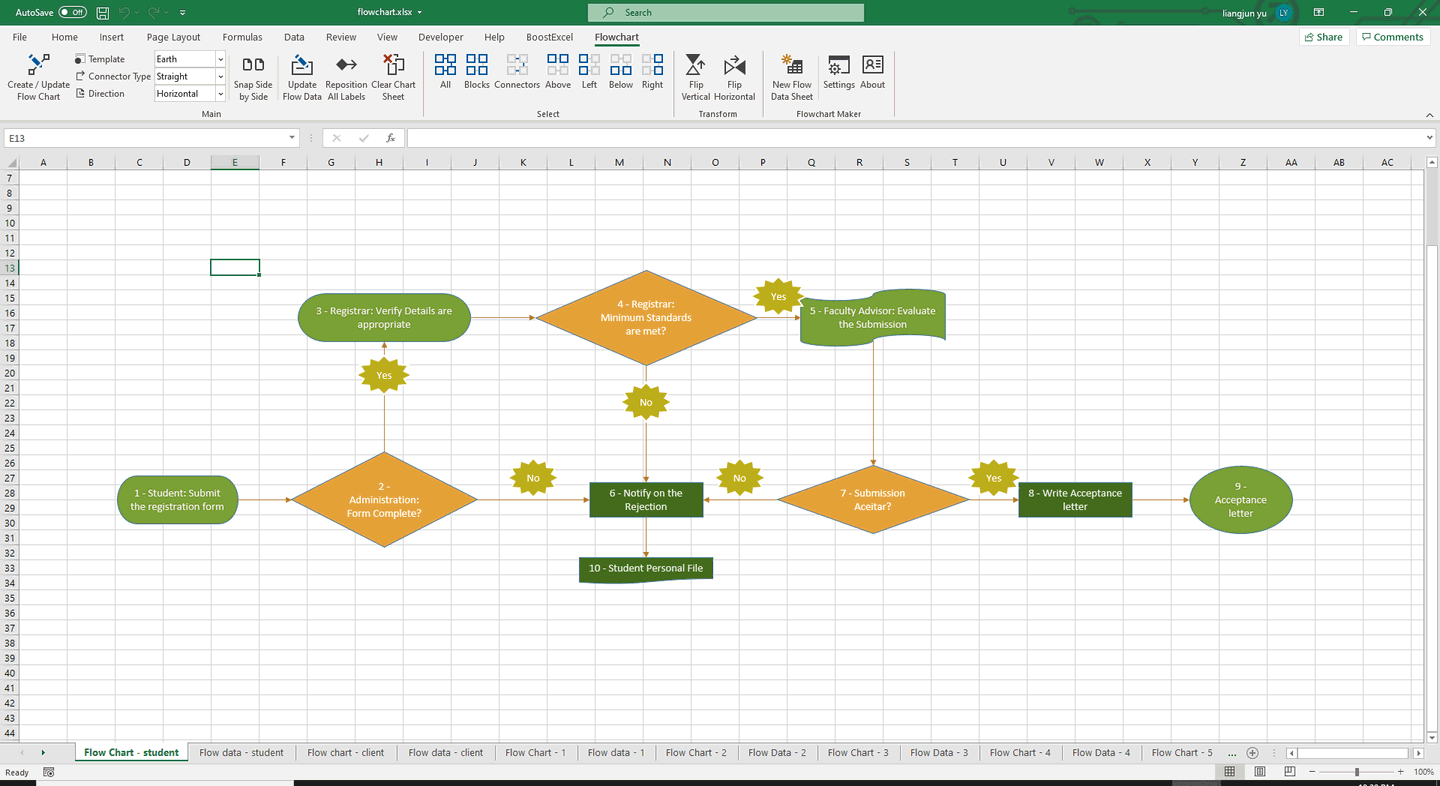Click the Connector Type option in the ribbon

click(x=113, y=76)
